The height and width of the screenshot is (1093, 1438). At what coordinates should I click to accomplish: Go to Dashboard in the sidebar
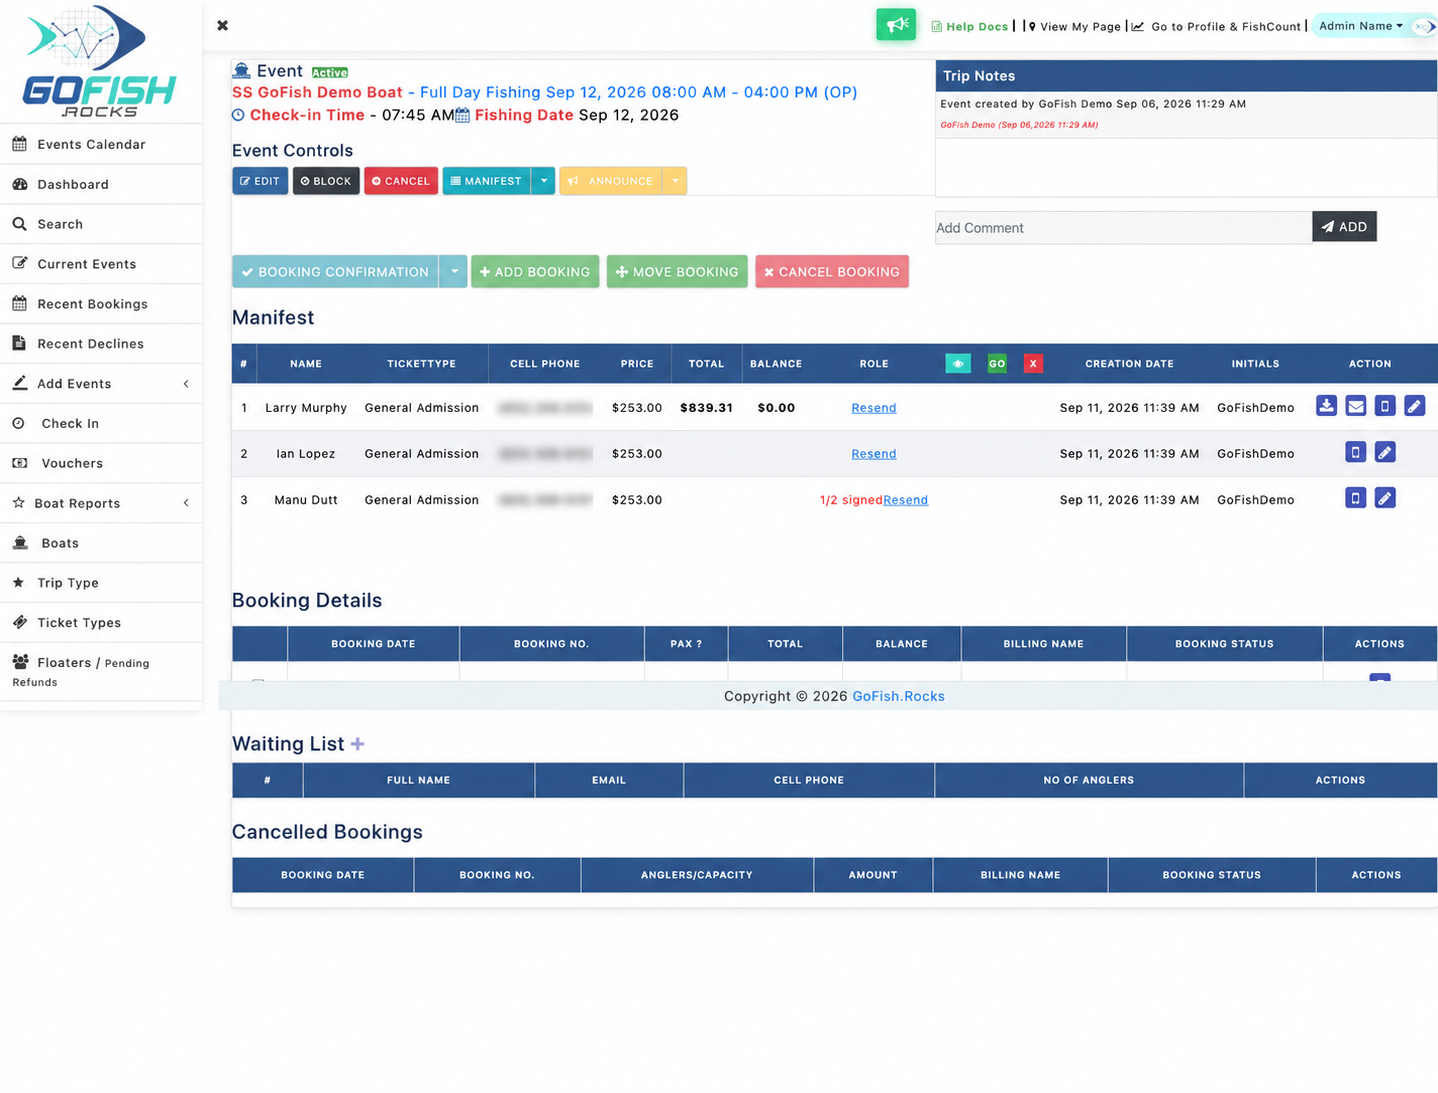pos(101,184)
